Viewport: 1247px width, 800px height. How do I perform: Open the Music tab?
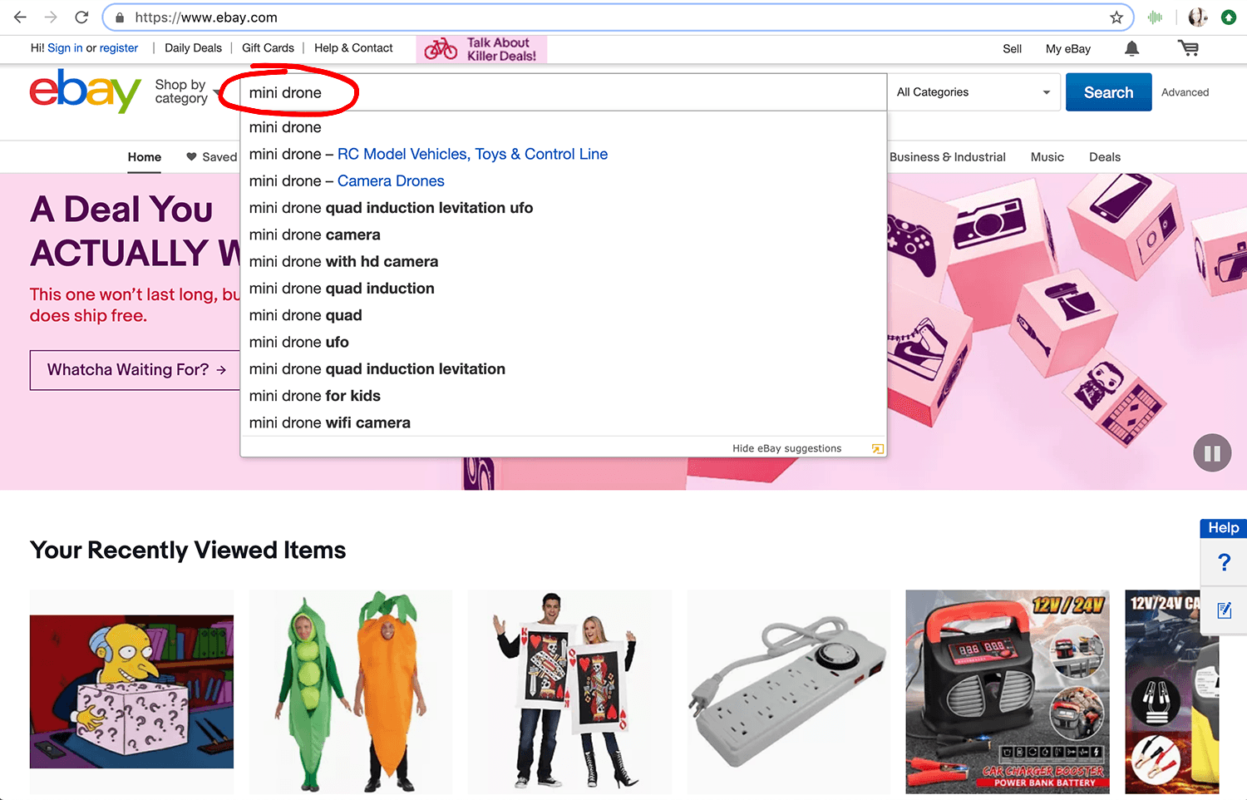(x=1047, y=157)
